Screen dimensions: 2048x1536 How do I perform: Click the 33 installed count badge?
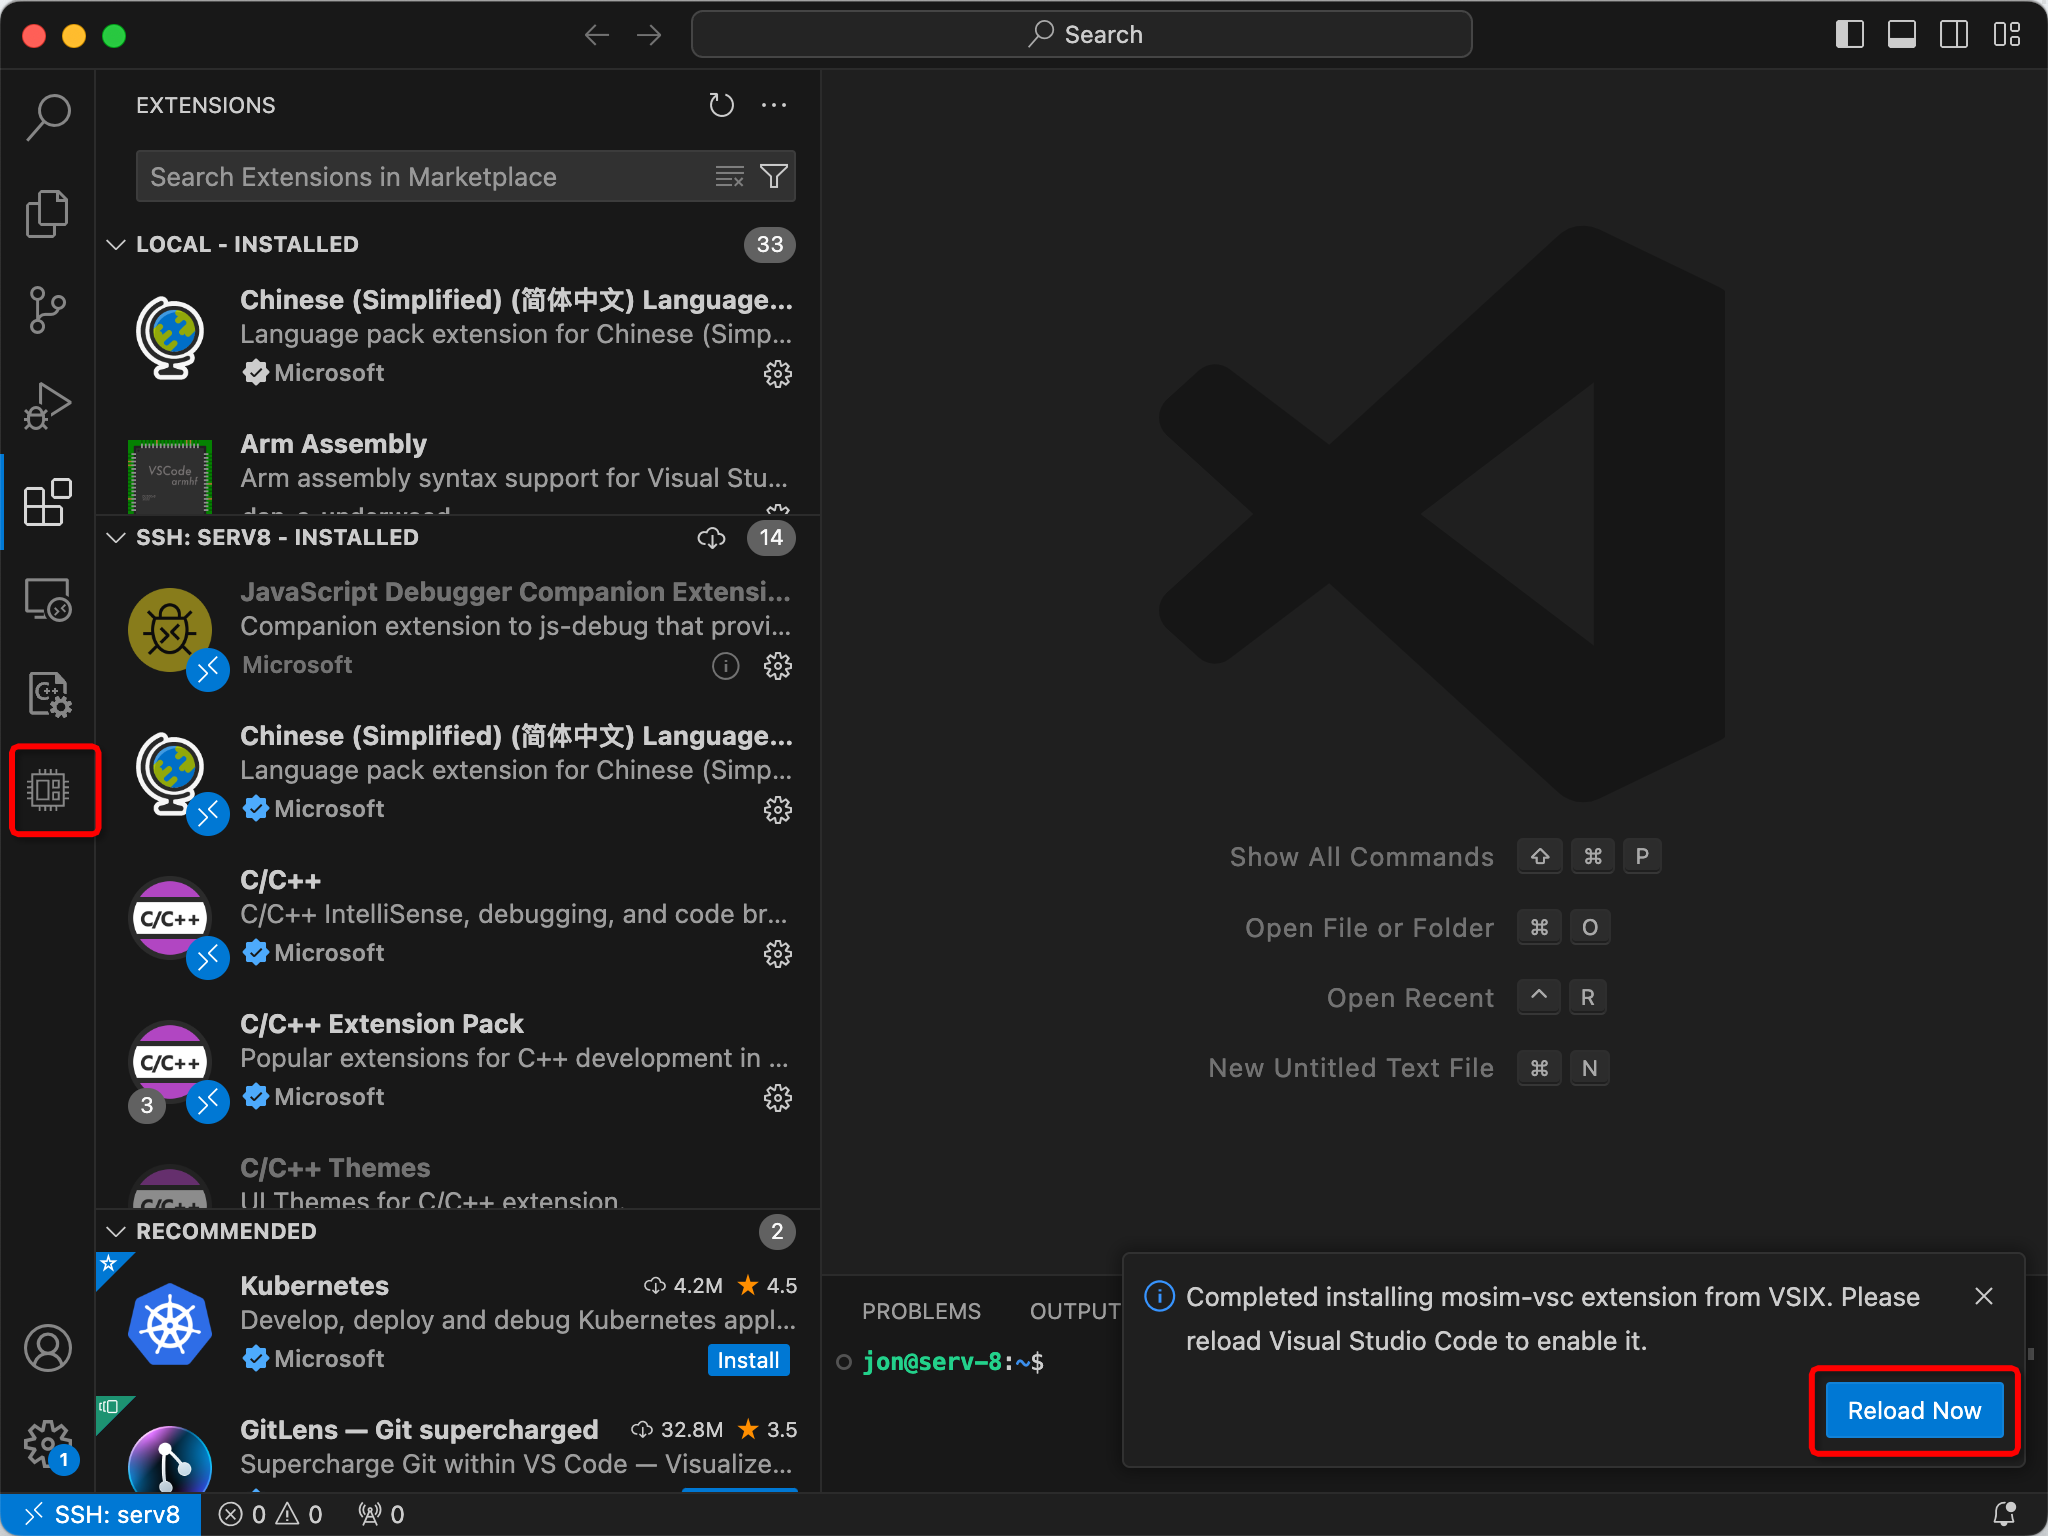pyautogui.click(x=769, y=245)
